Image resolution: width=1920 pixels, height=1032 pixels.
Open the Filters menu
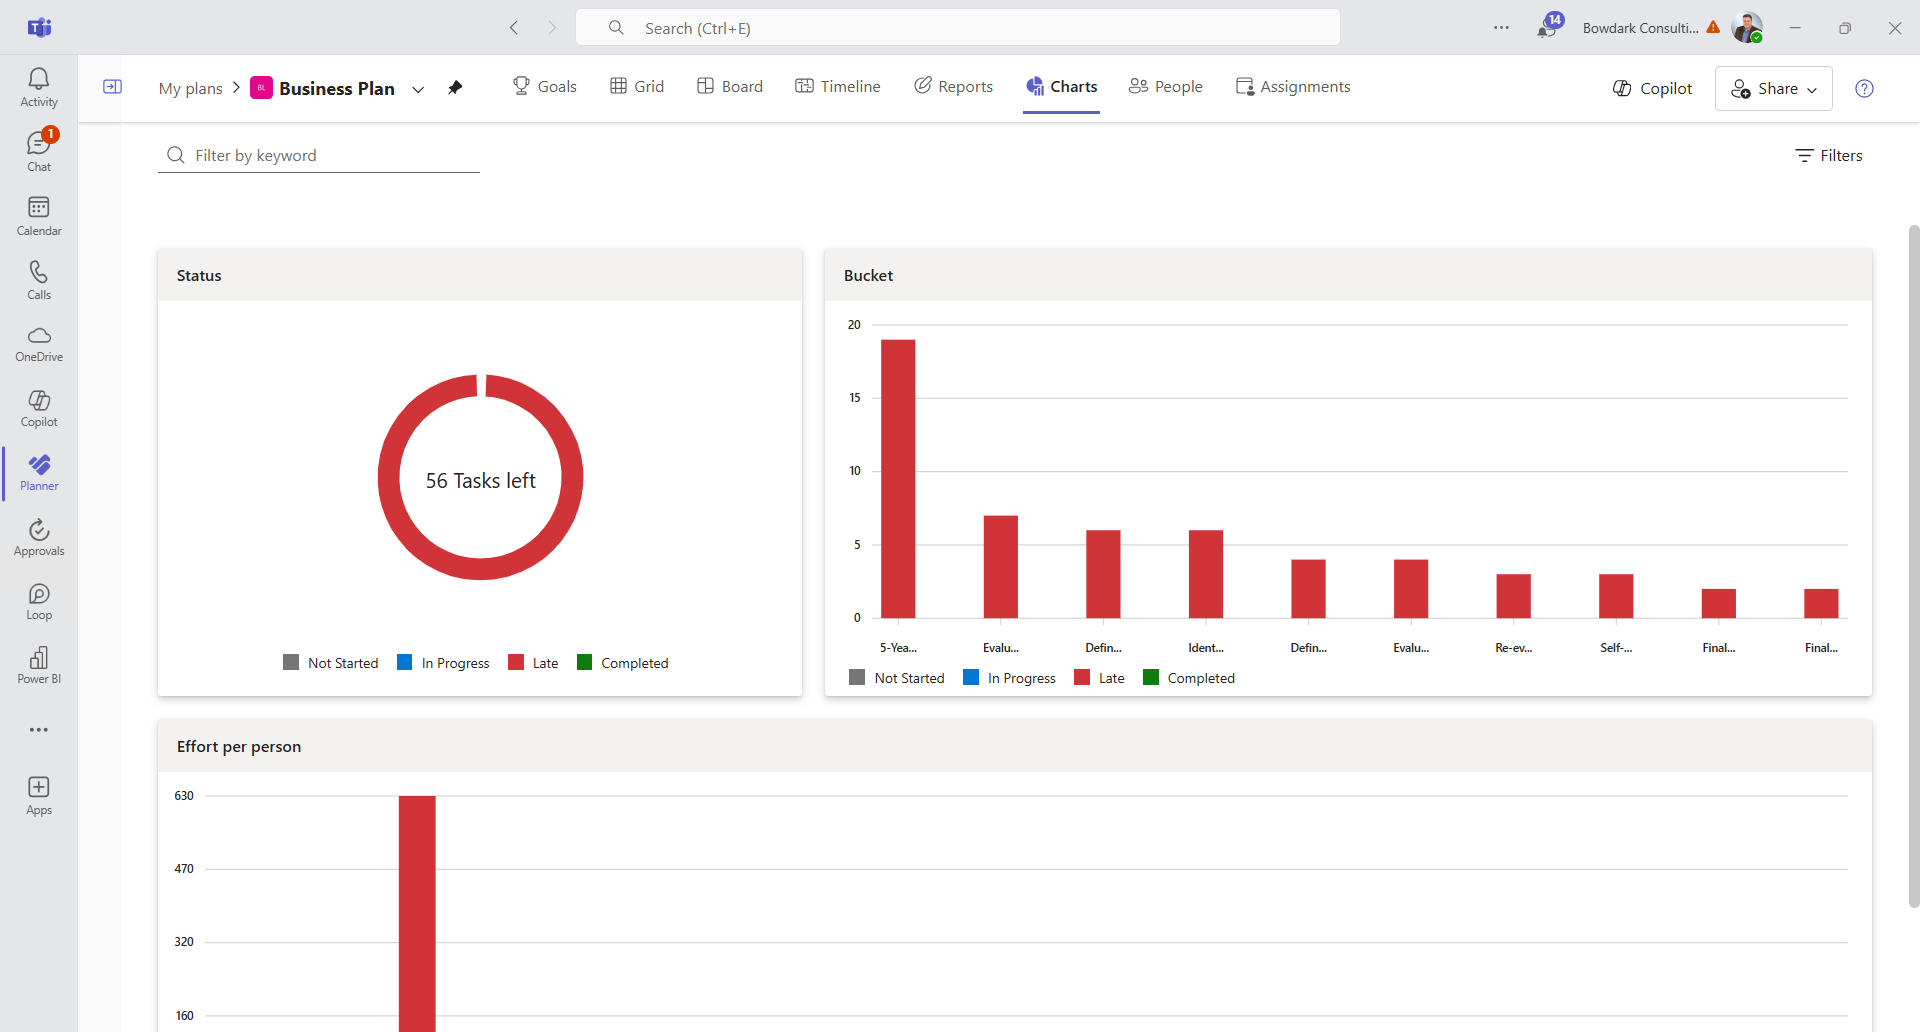tap(1829, 155)
